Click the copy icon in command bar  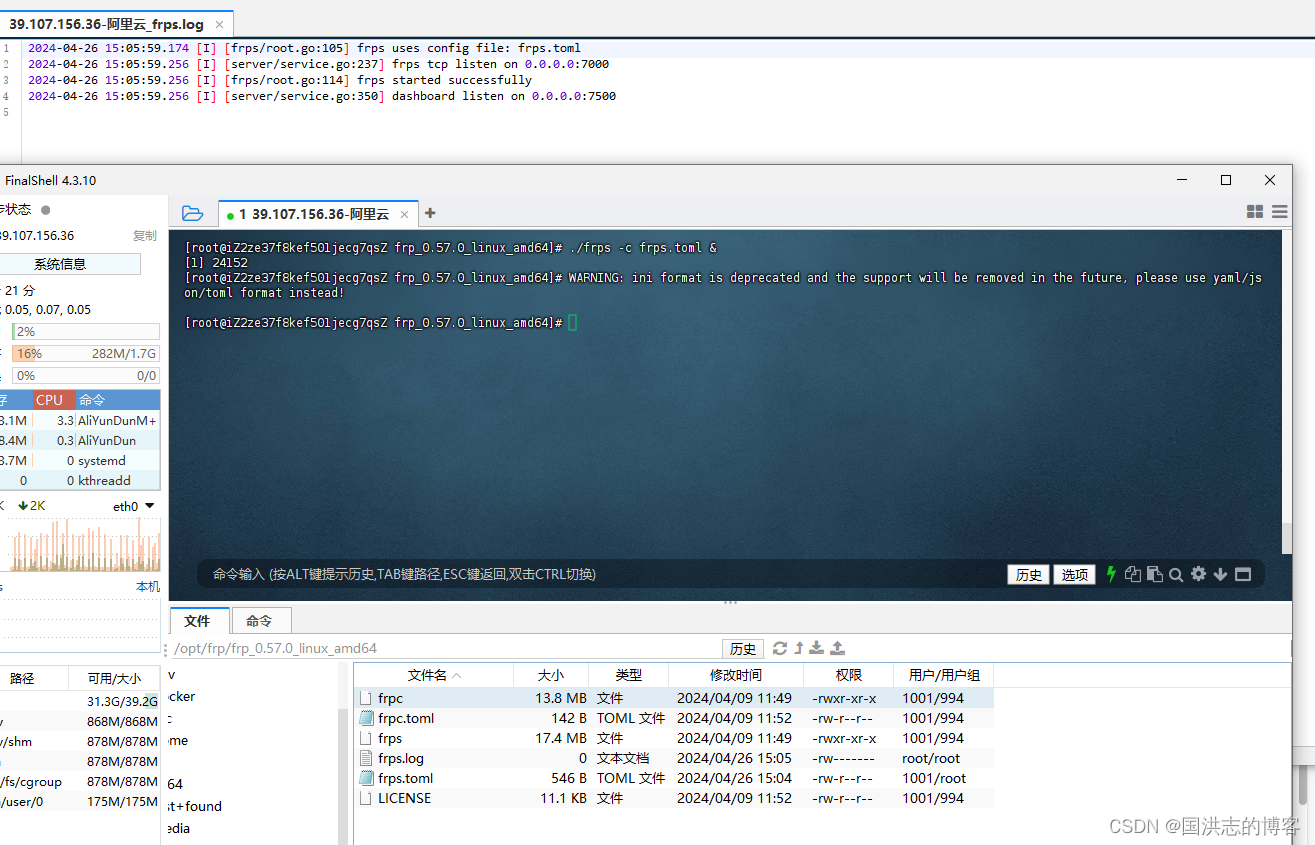pyautogui.click(x=1133, y=574)
